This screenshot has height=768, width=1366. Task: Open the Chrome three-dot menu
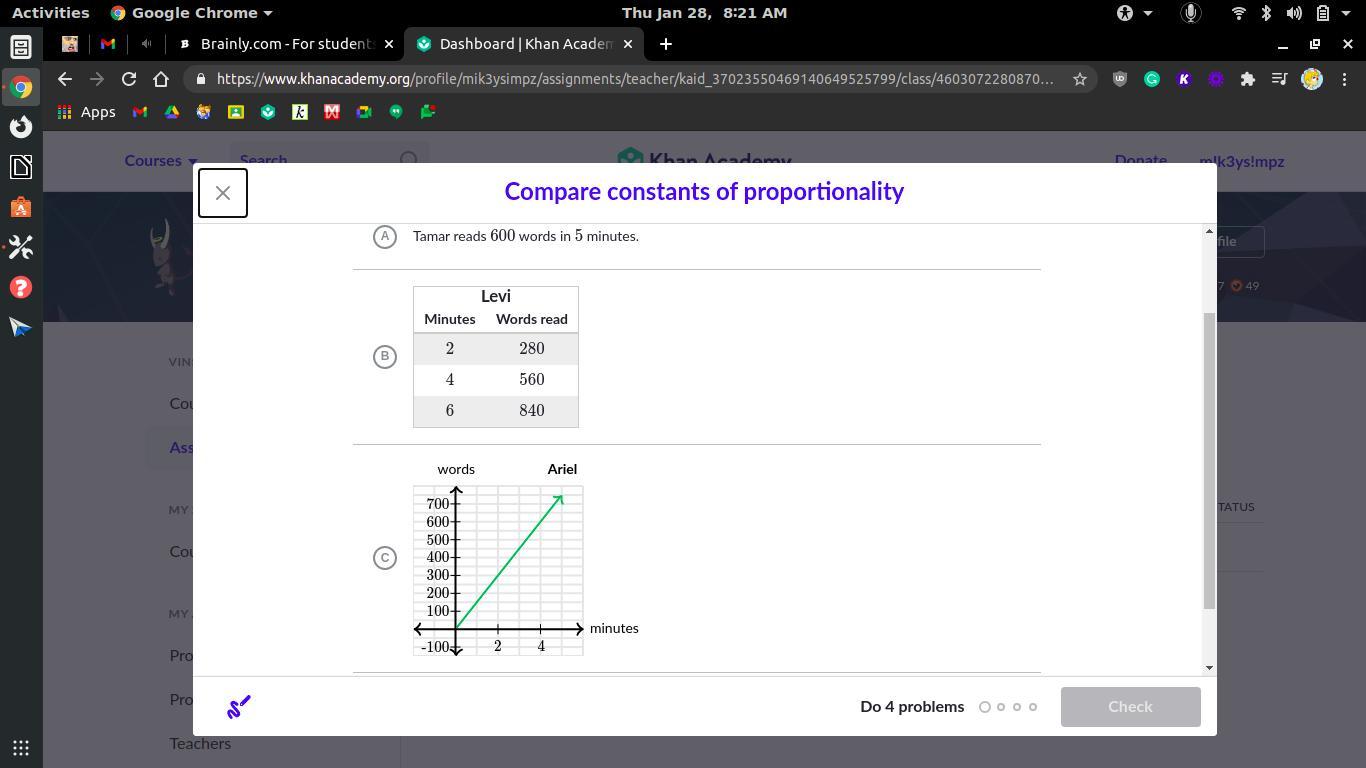click(x=1343, y=79)
